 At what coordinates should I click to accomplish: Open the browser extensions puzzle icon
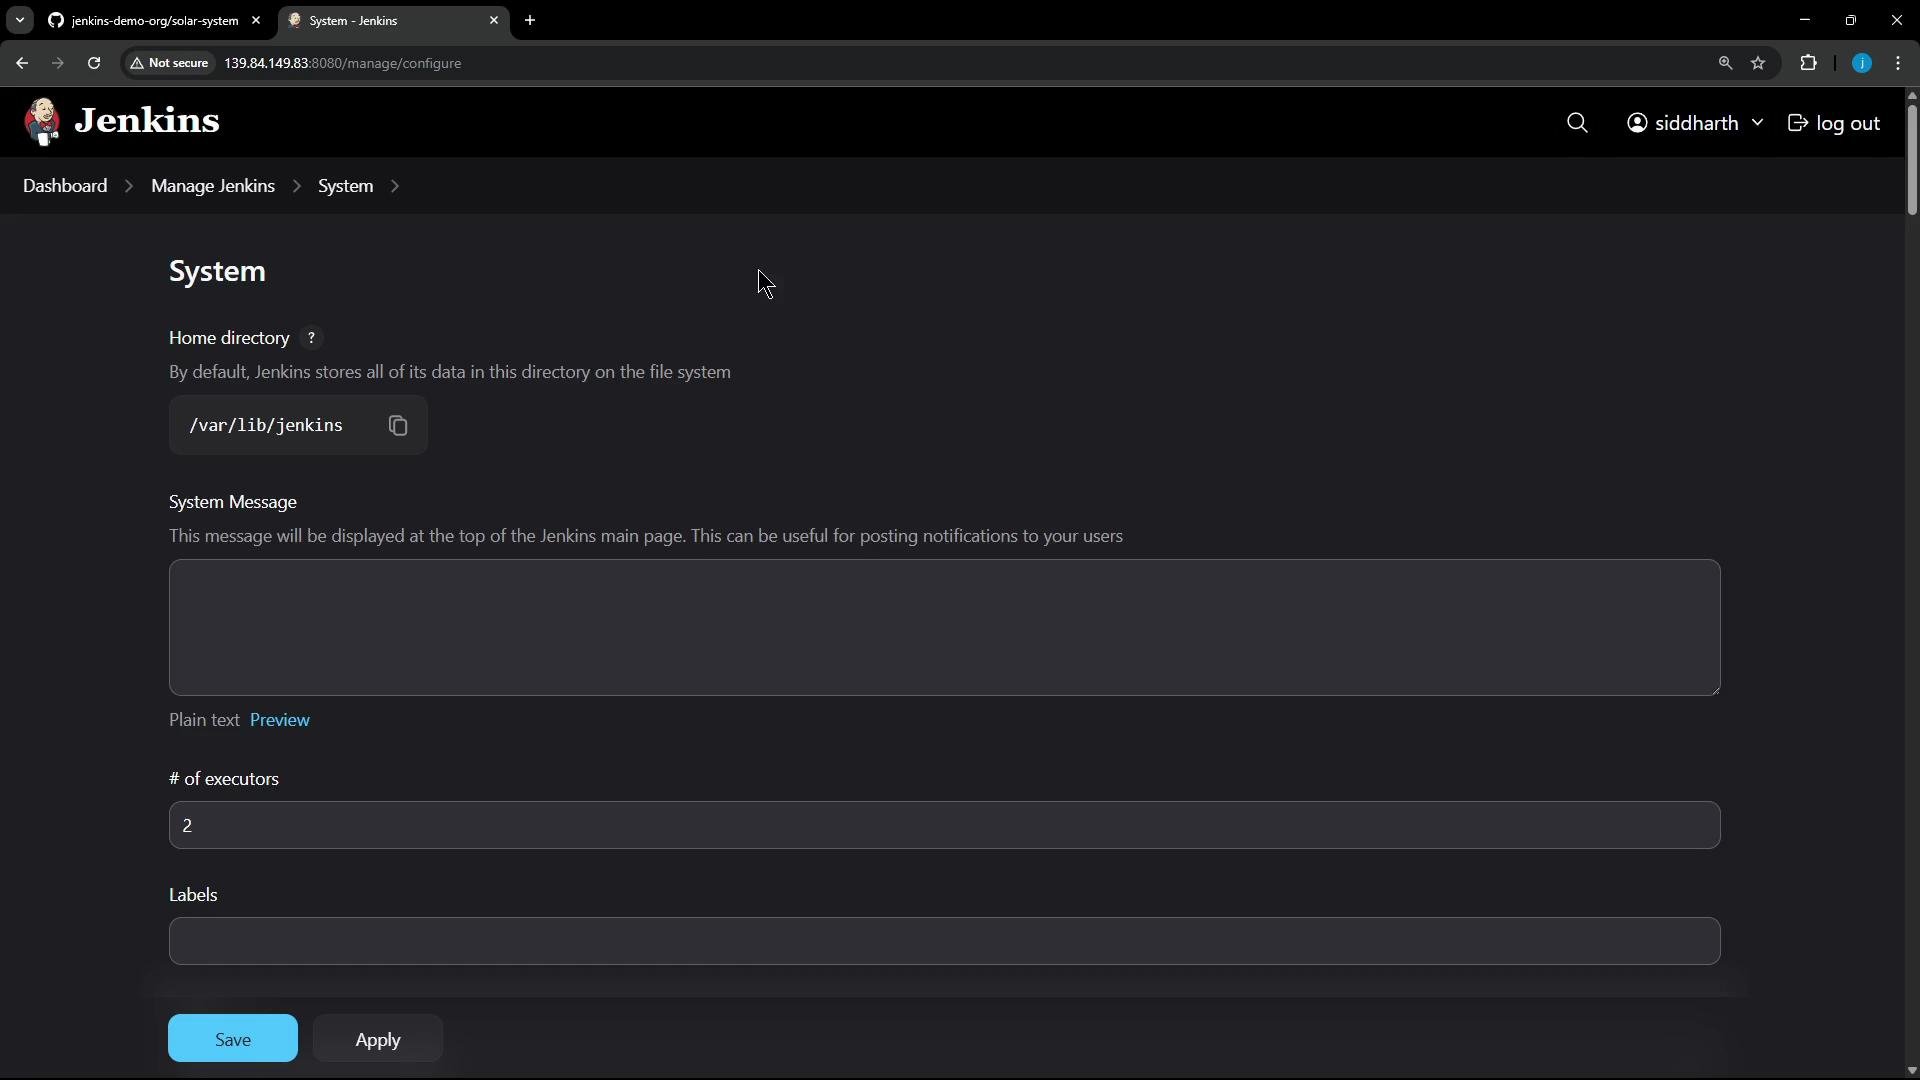(x=1809, y=63)
